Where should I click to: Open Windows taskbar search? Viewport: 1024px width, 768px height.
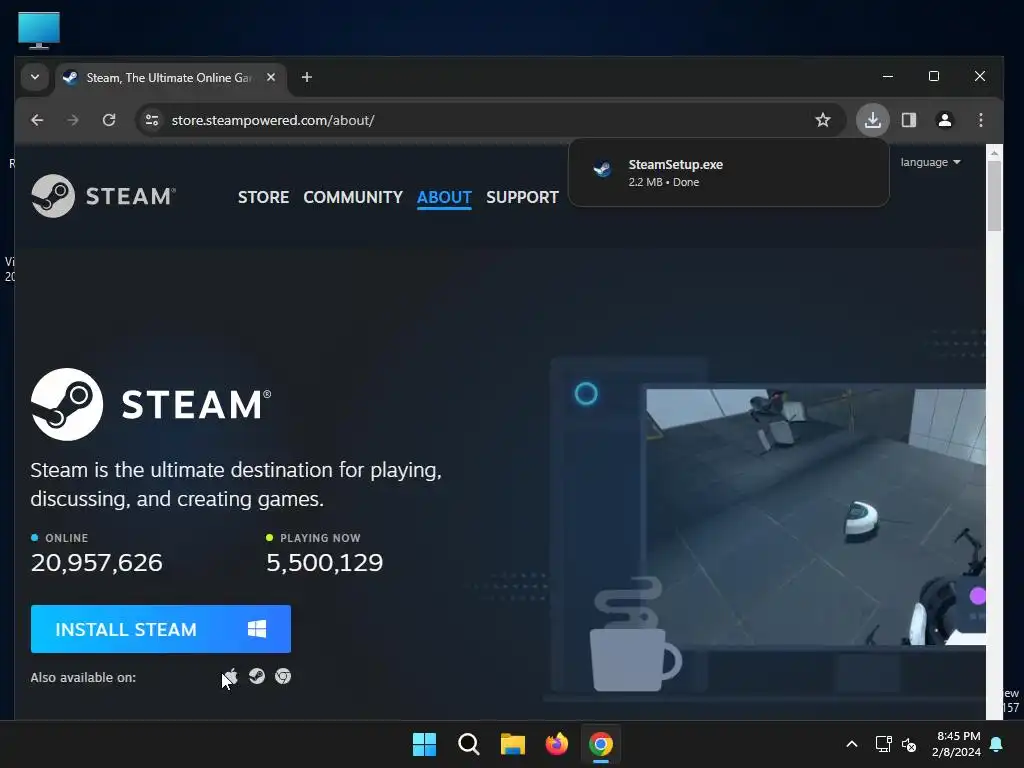pos(468,744)
